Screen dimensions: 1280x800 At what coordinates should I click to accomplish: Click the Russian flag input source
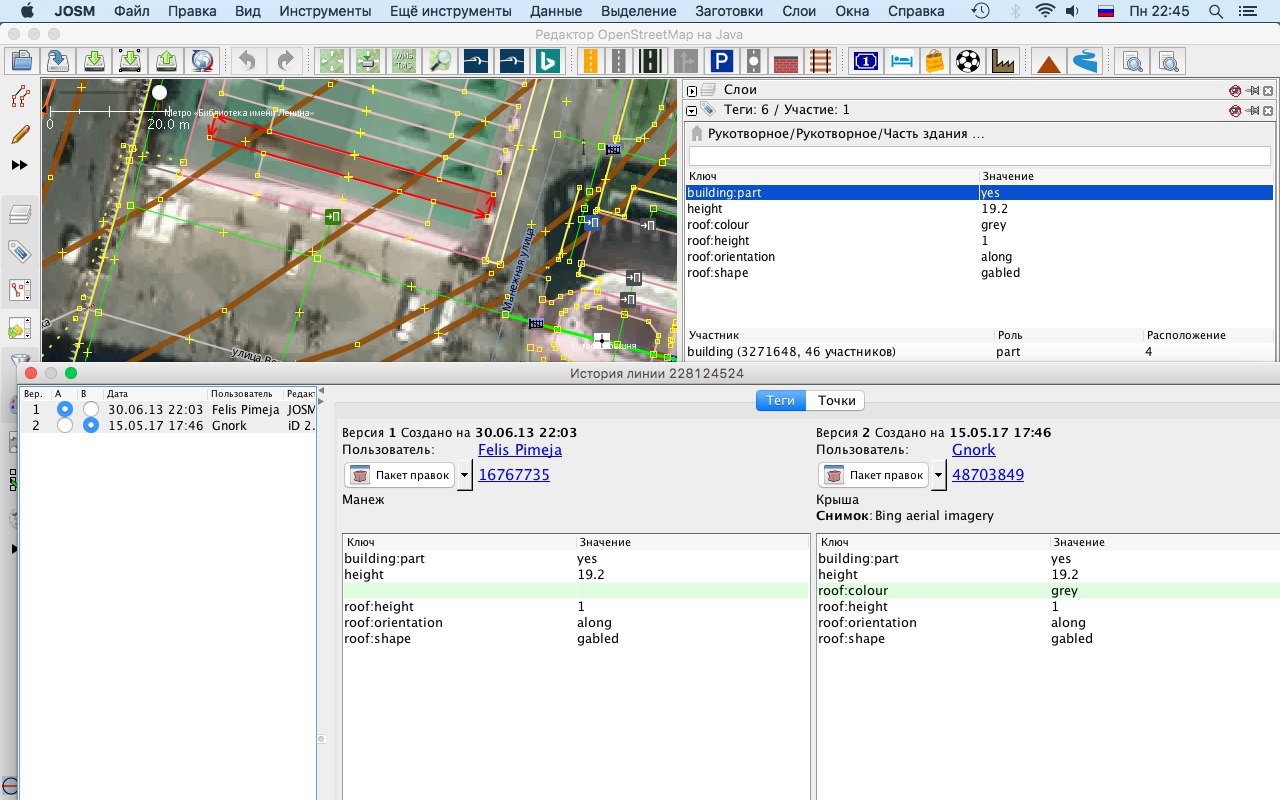[1106, 11]
